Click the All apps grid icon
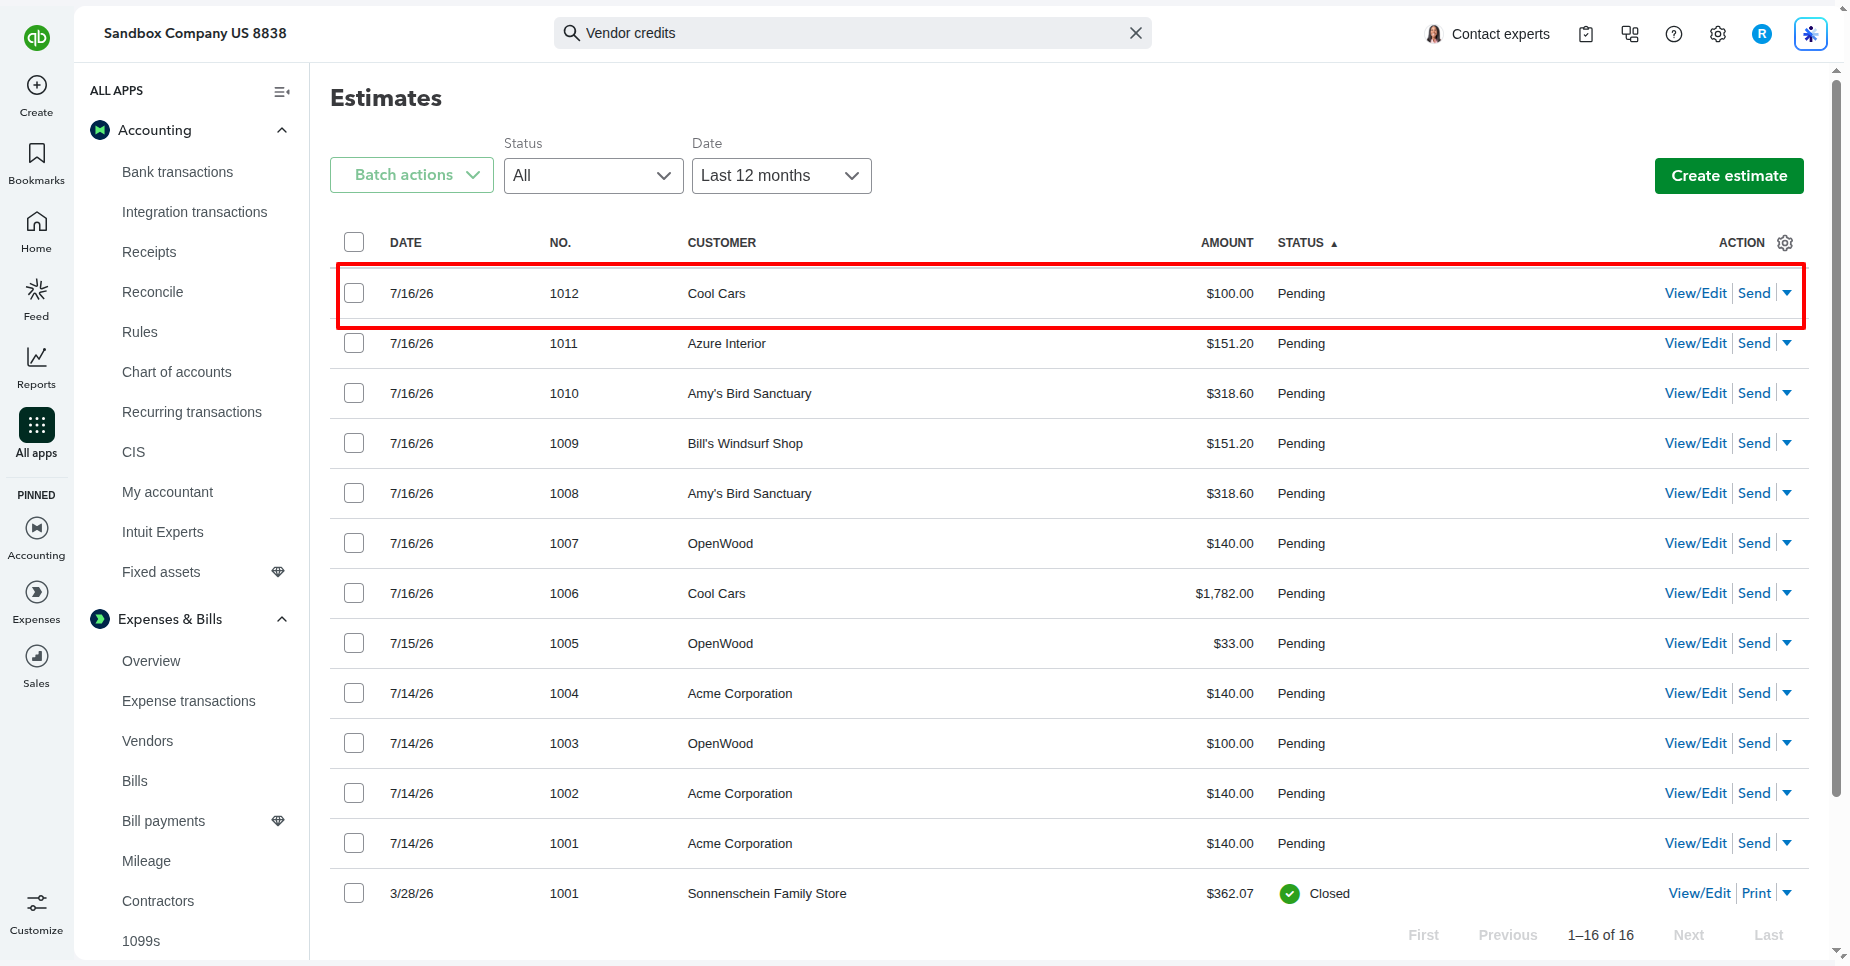 37,425
